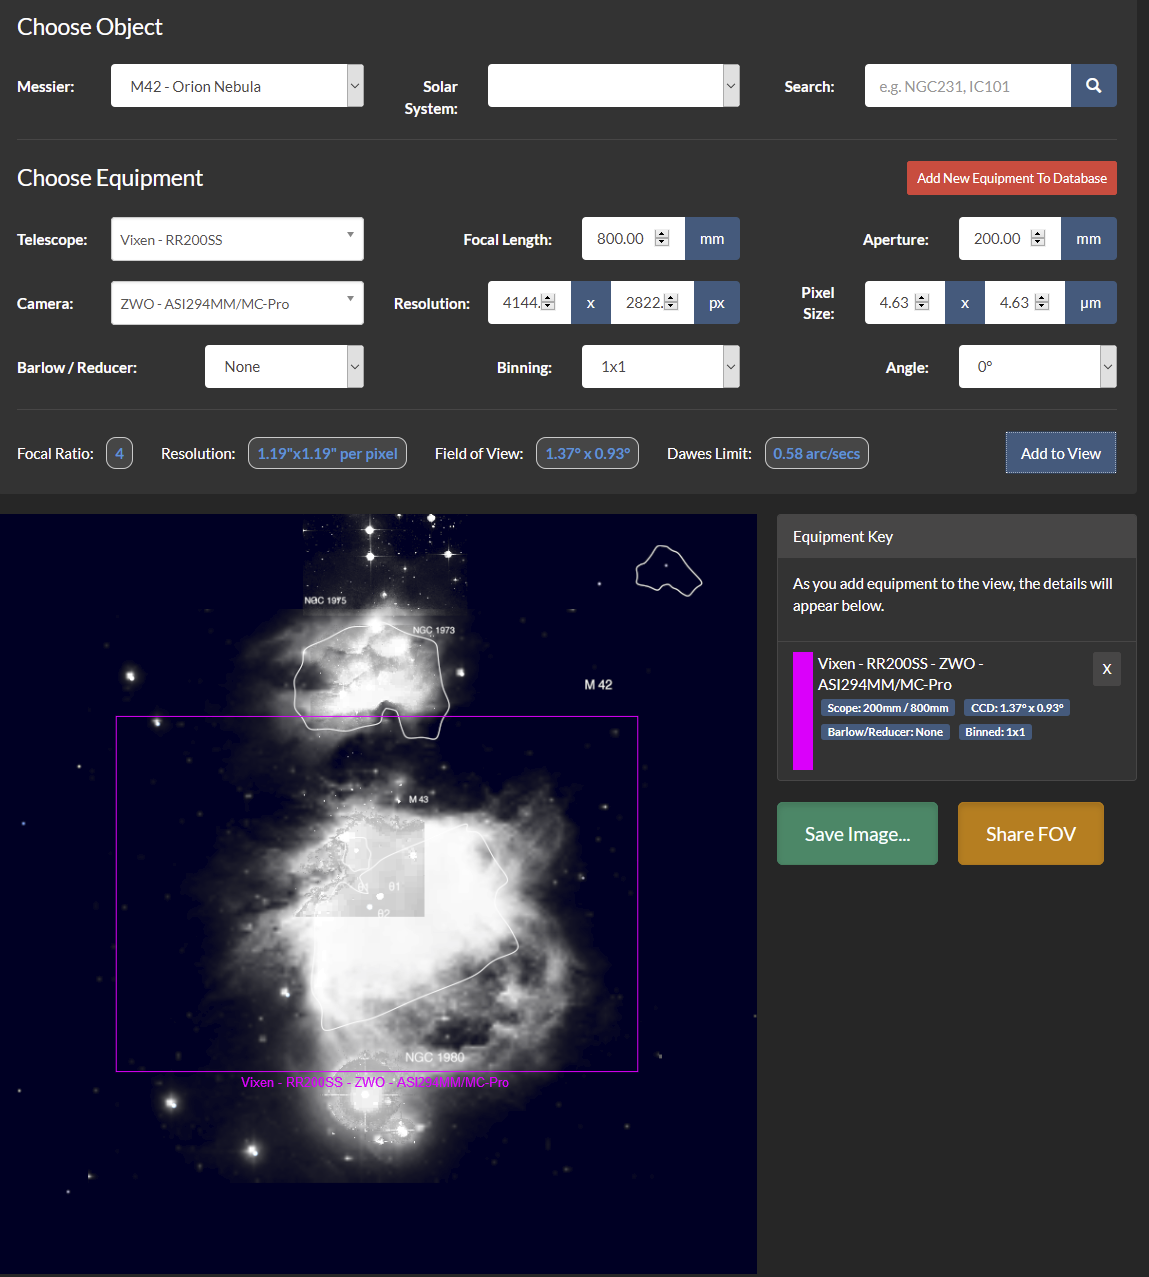Click the first pixel size 4.63 field
This screenshot has height=1277, width=1149.
(904, 303)
